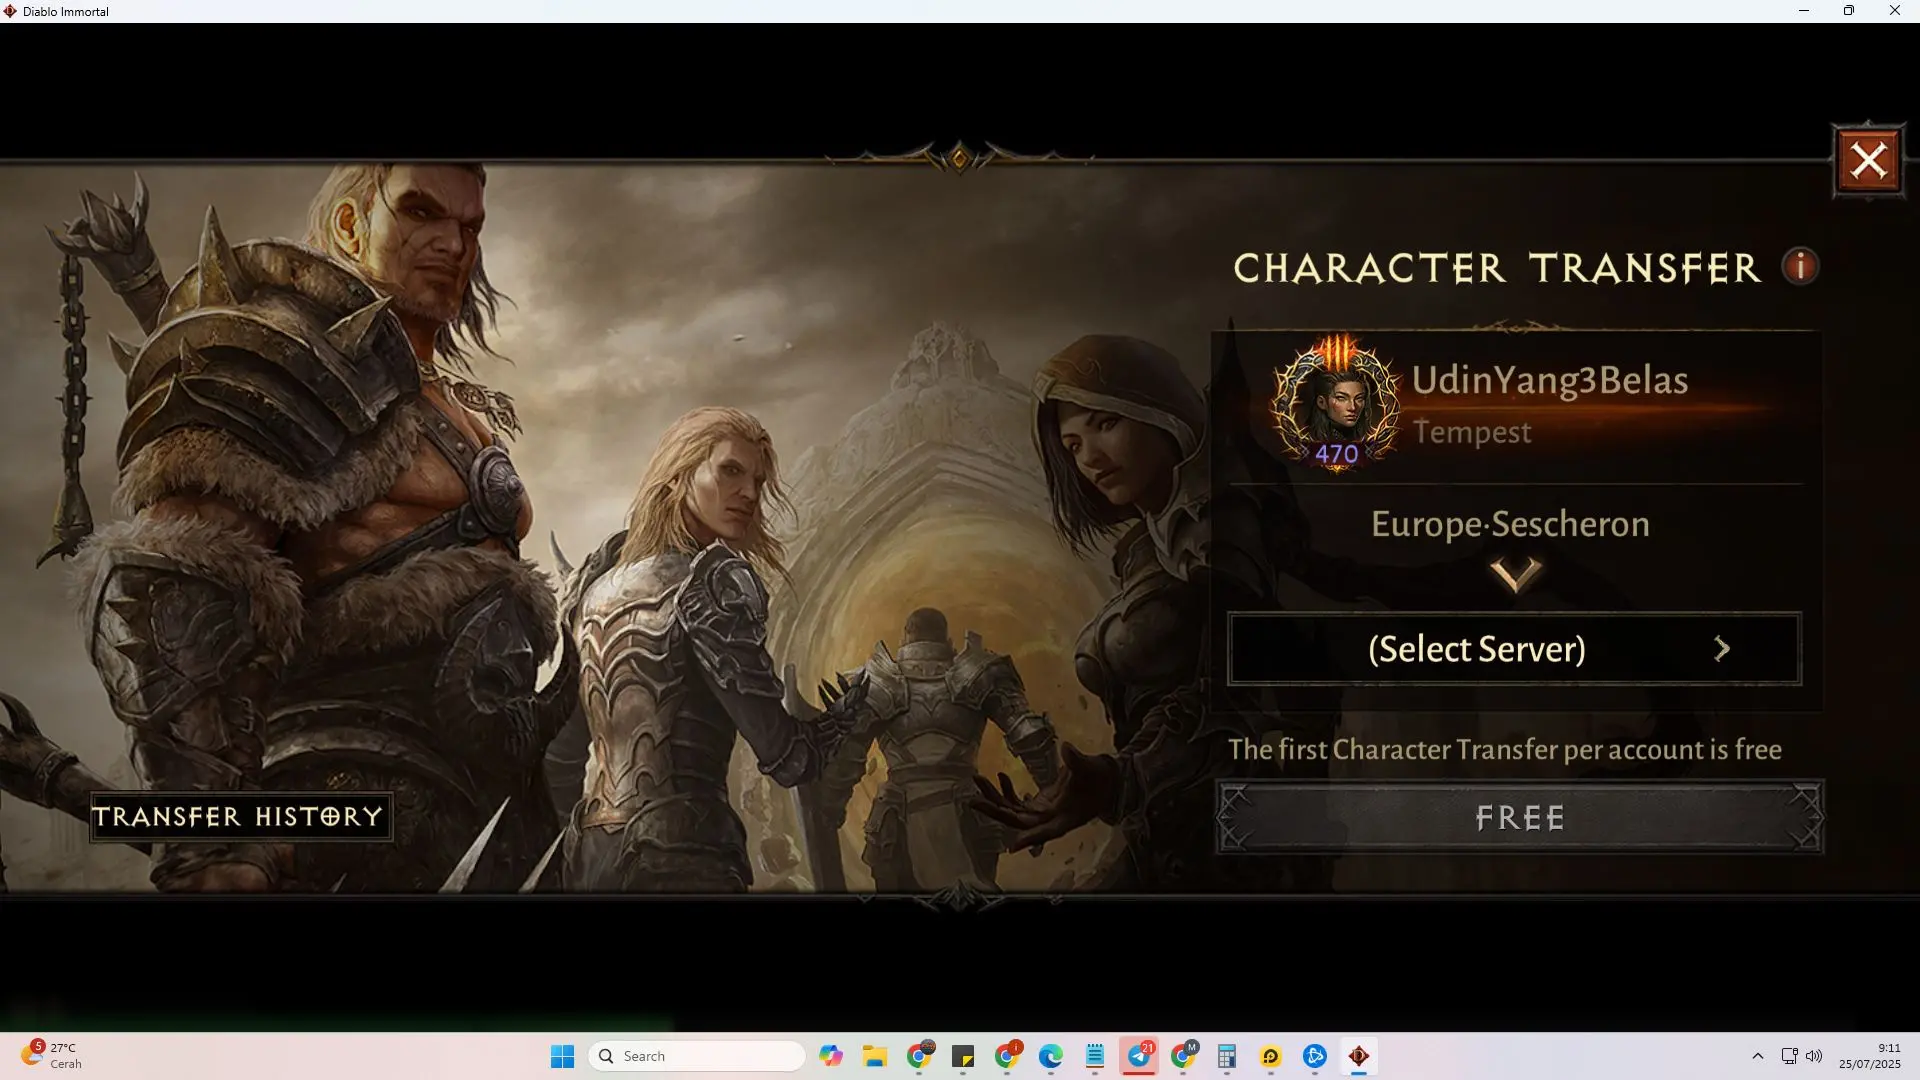The height and width of the screenshot is (1080, 1920).
Task: Click the Europe·Sescheron current server text
Action: pyautogui.click(x=1510, y=524)
